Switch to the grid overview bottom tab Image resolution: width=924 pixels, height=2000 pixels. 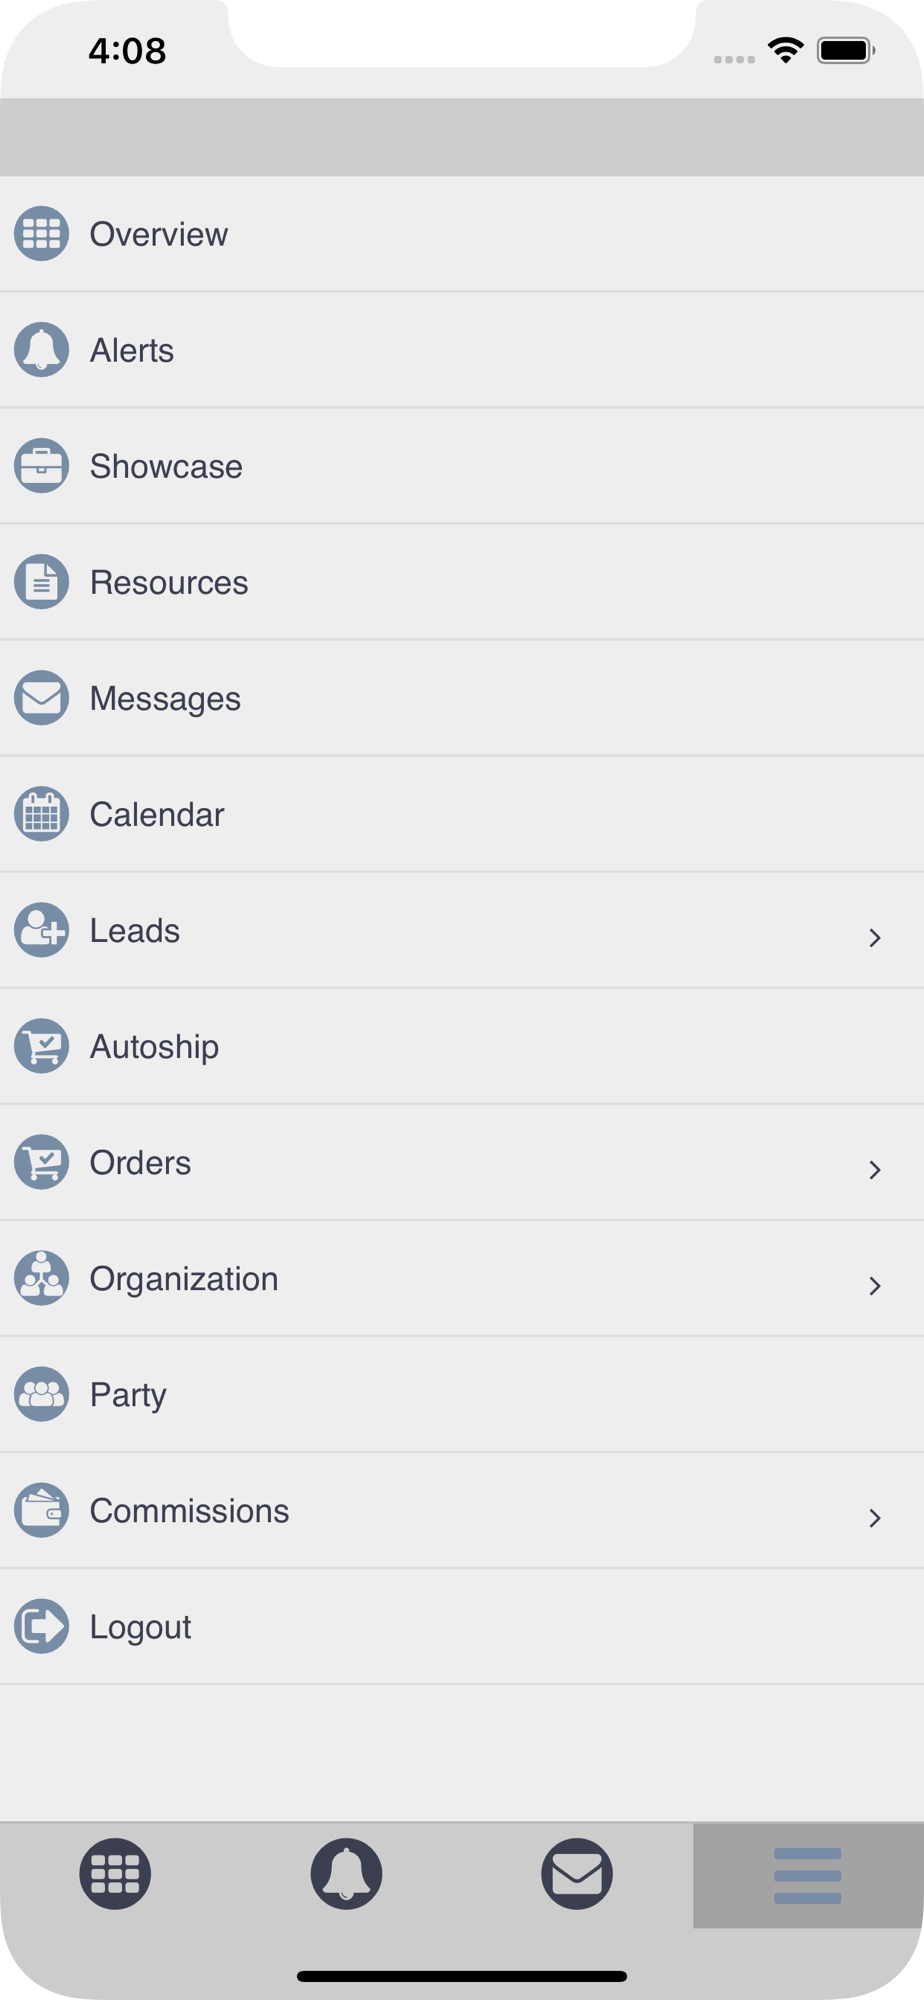tap(115, 1874)
